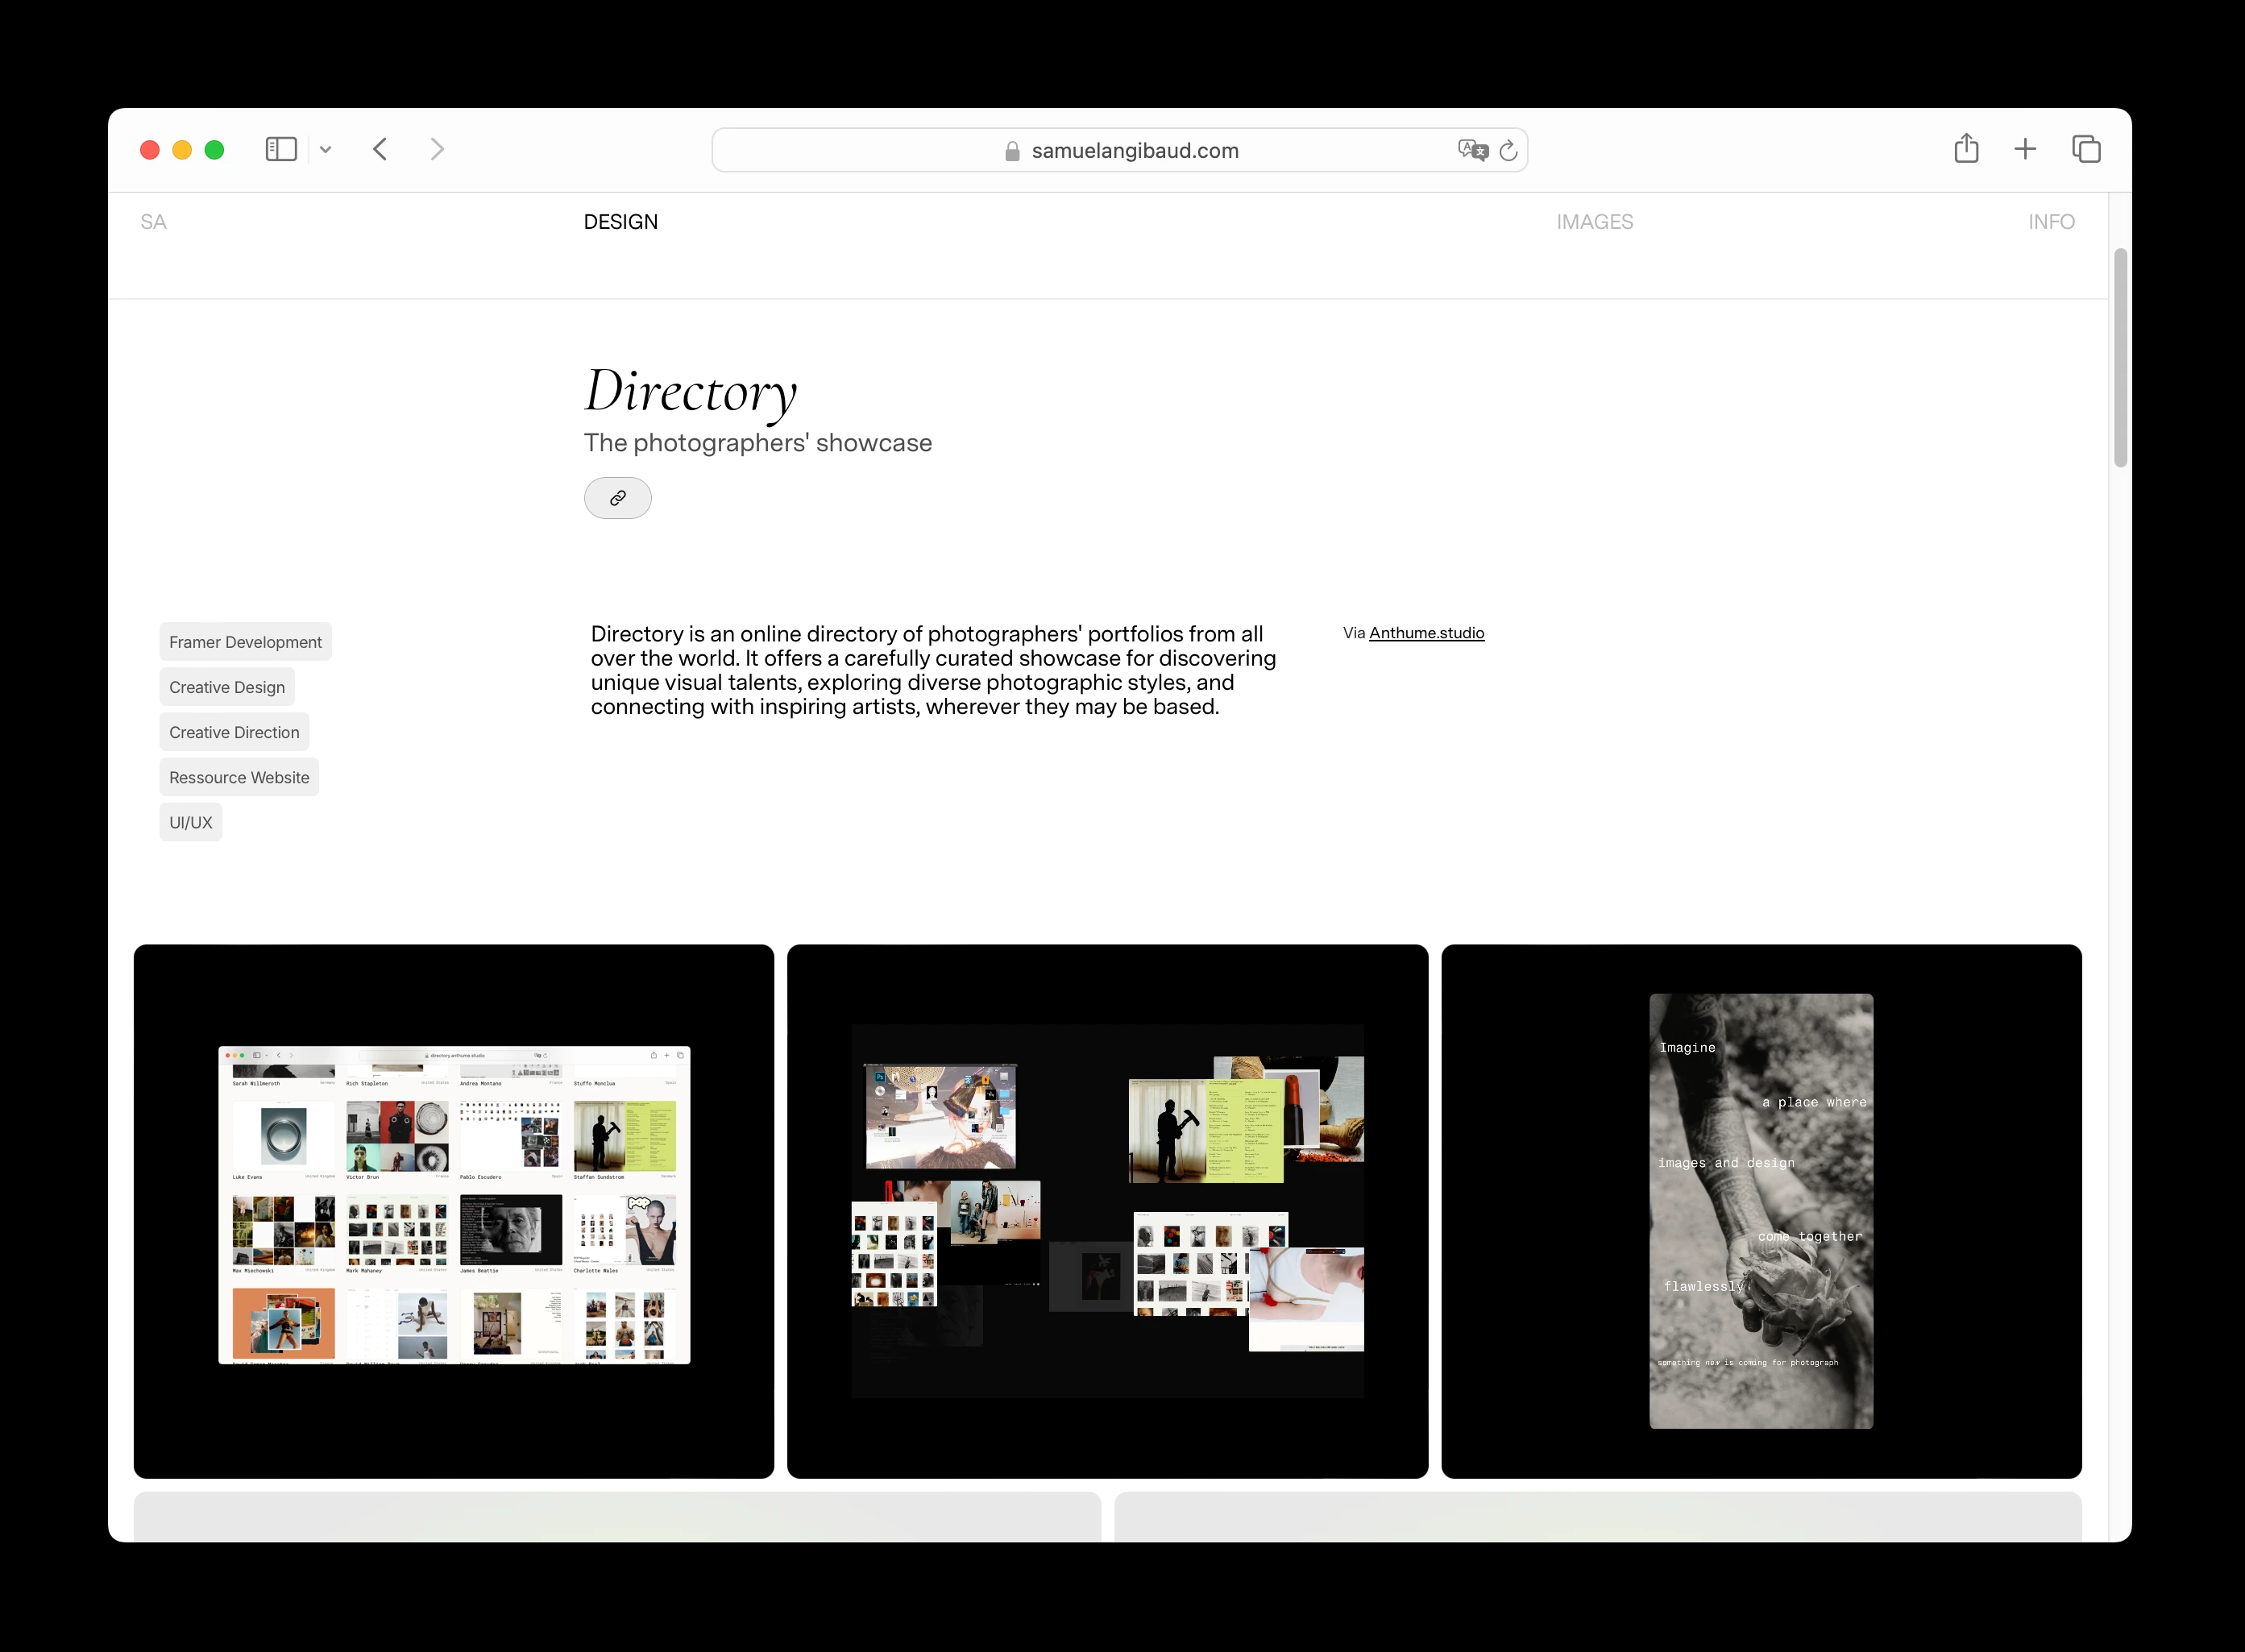Click the Safari share icon
This screenshot has height=1652, width=2245.
tap(1966, 148)
